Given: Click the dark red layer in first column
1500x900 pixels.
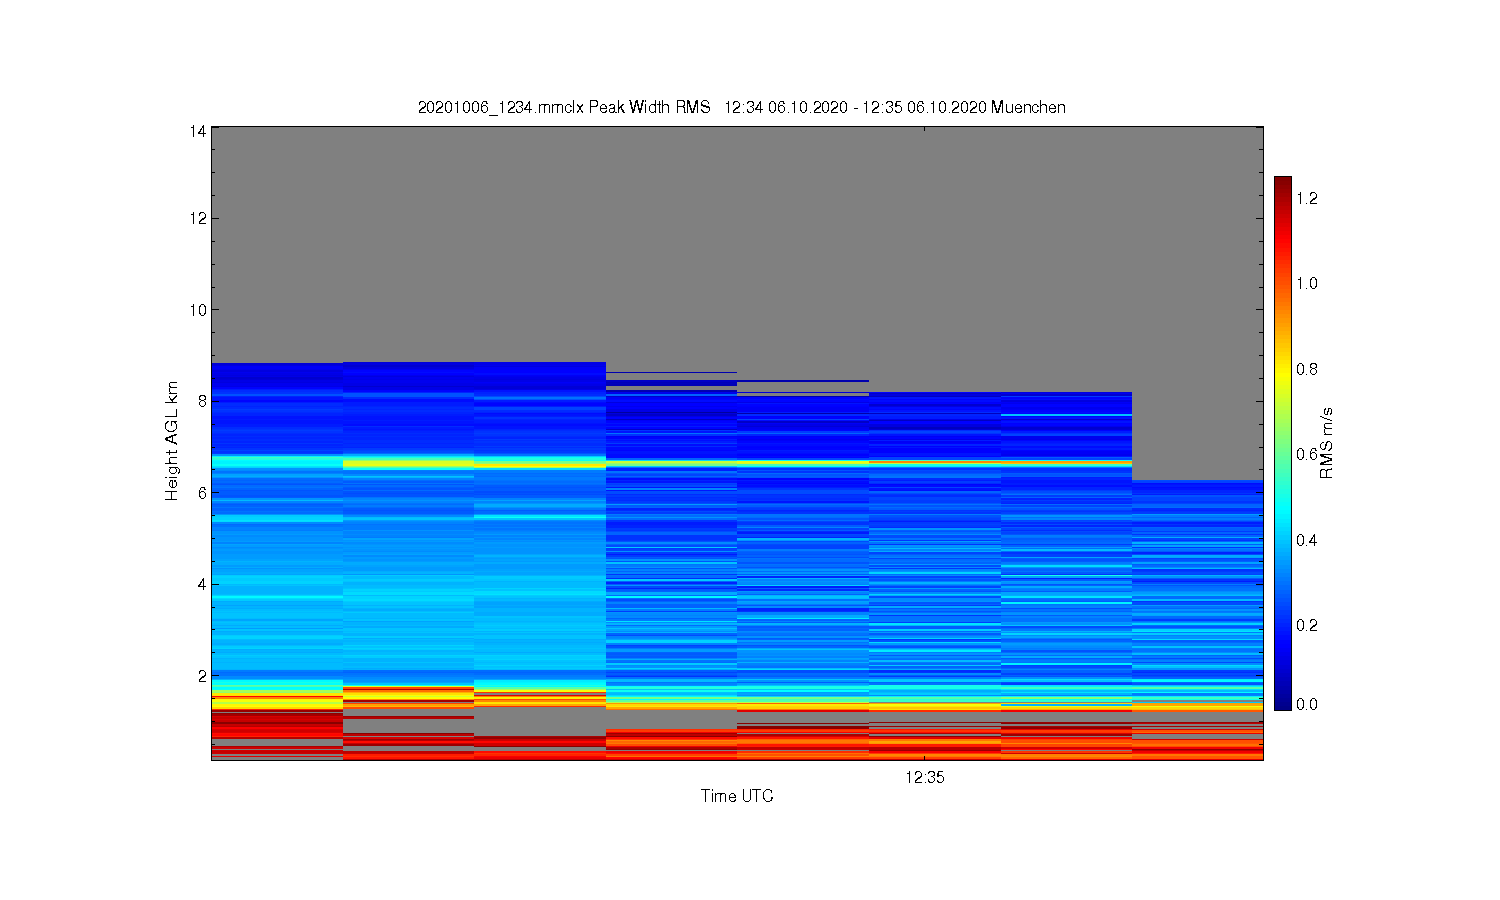Looking at the screenshot, I should (x=277, y=722).
